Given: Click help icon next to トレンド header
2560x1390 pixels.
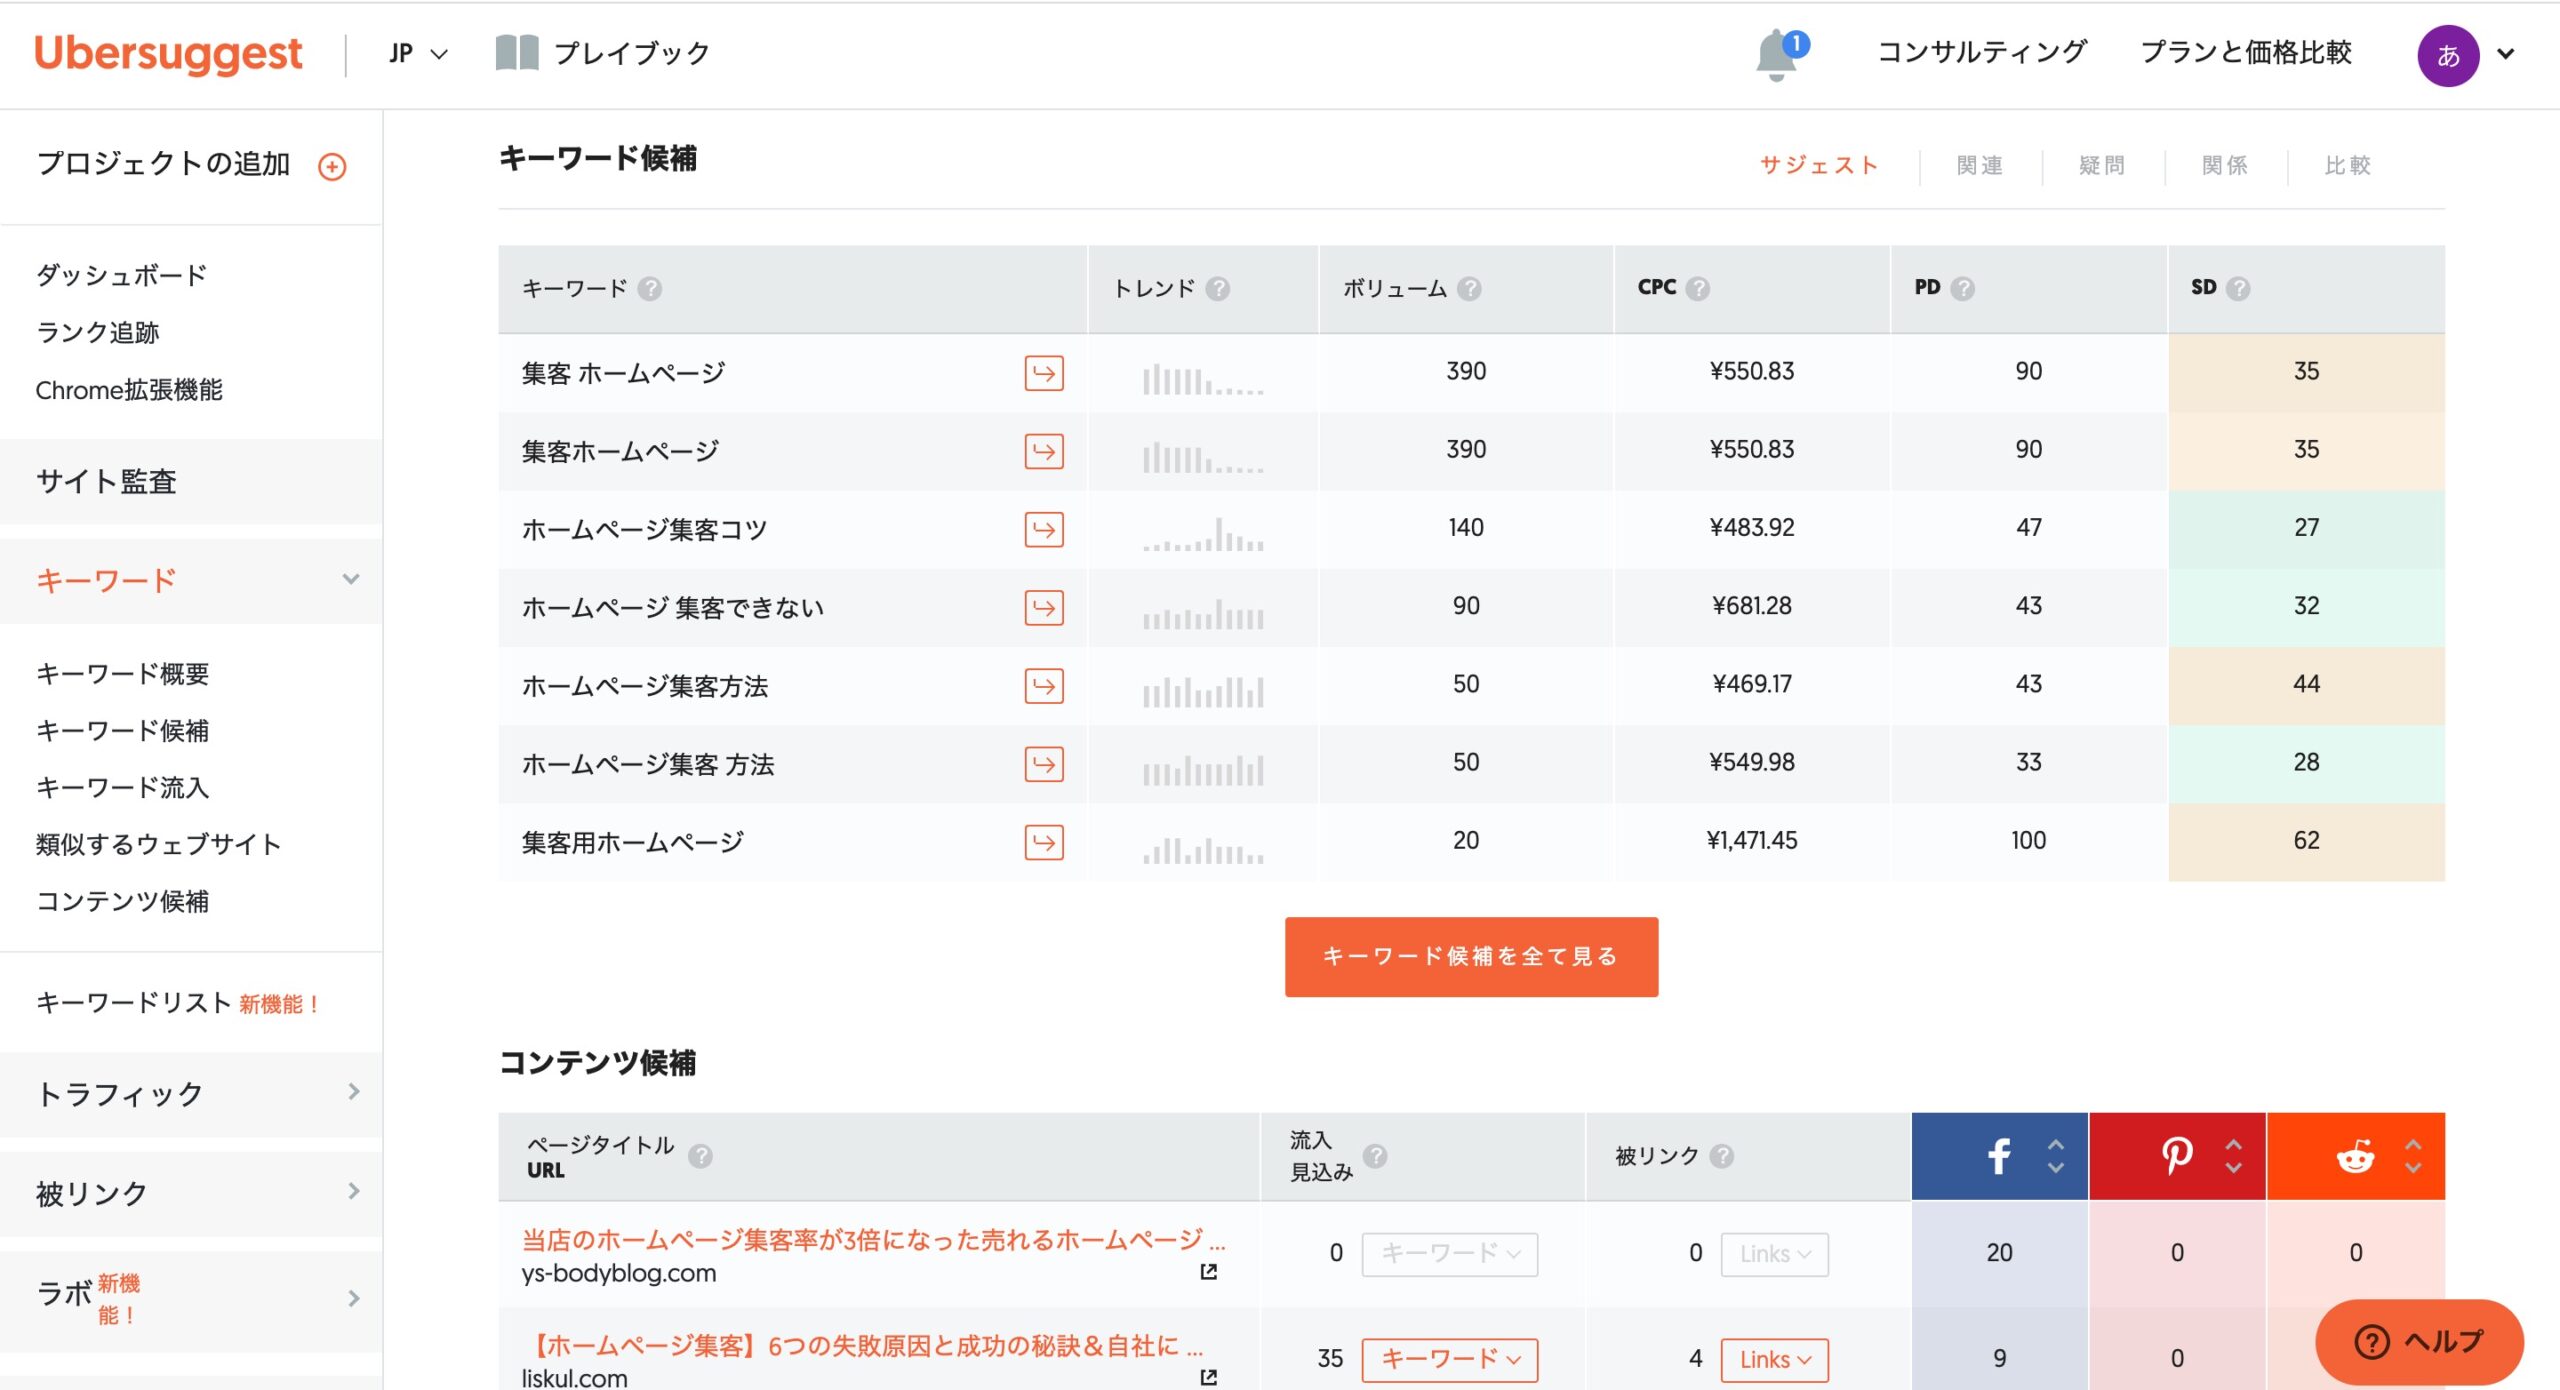Looking at the screenshot, I should pyautogui.click(x=1218, y=289).
